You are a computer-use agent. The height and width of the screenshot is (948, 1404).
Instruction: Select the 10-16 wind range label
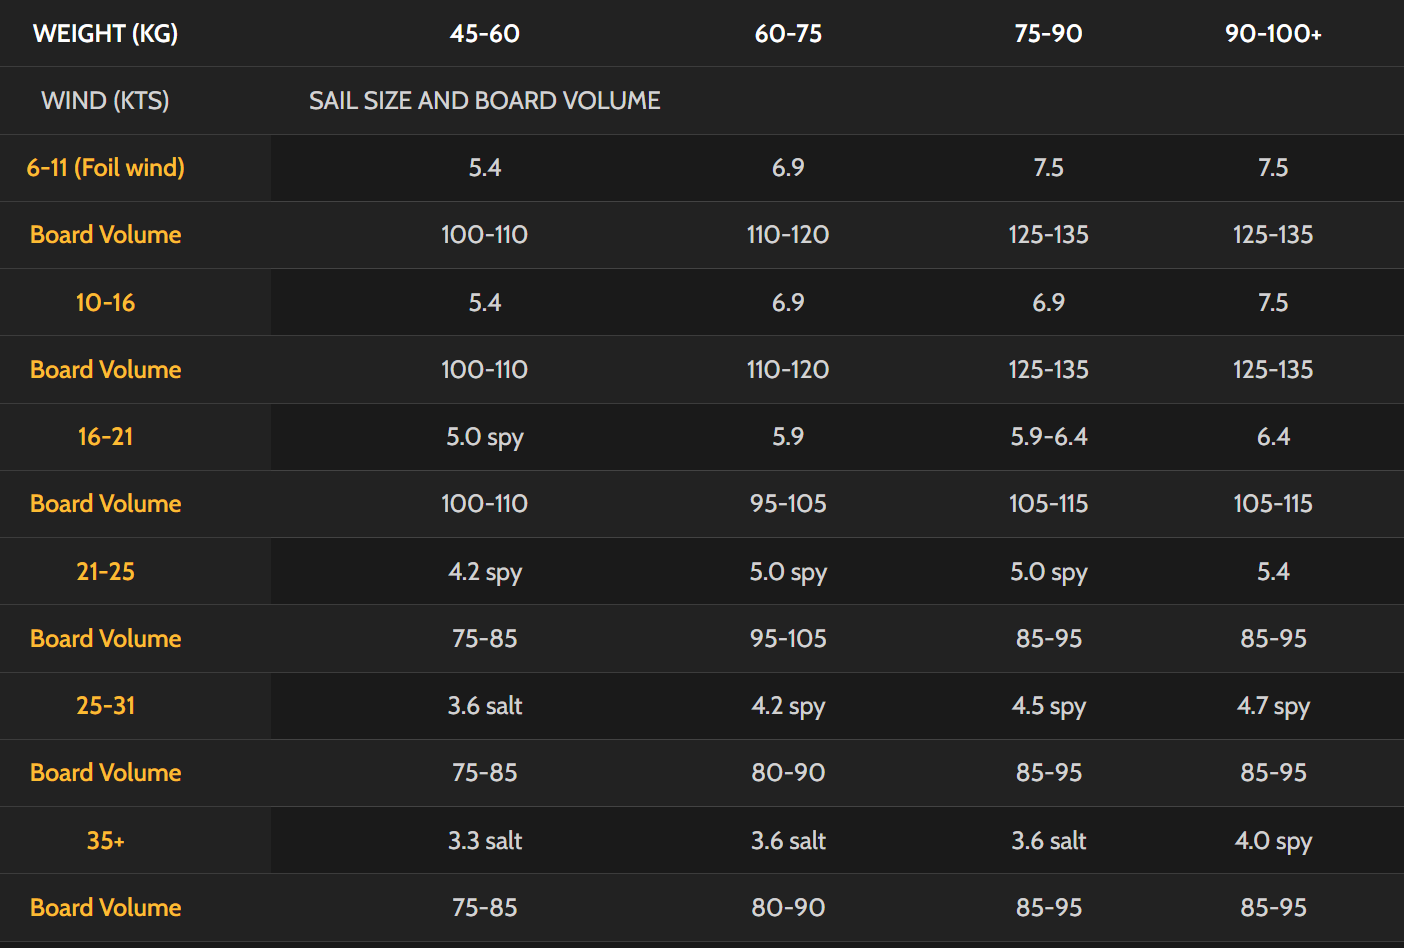click(105, 303)
